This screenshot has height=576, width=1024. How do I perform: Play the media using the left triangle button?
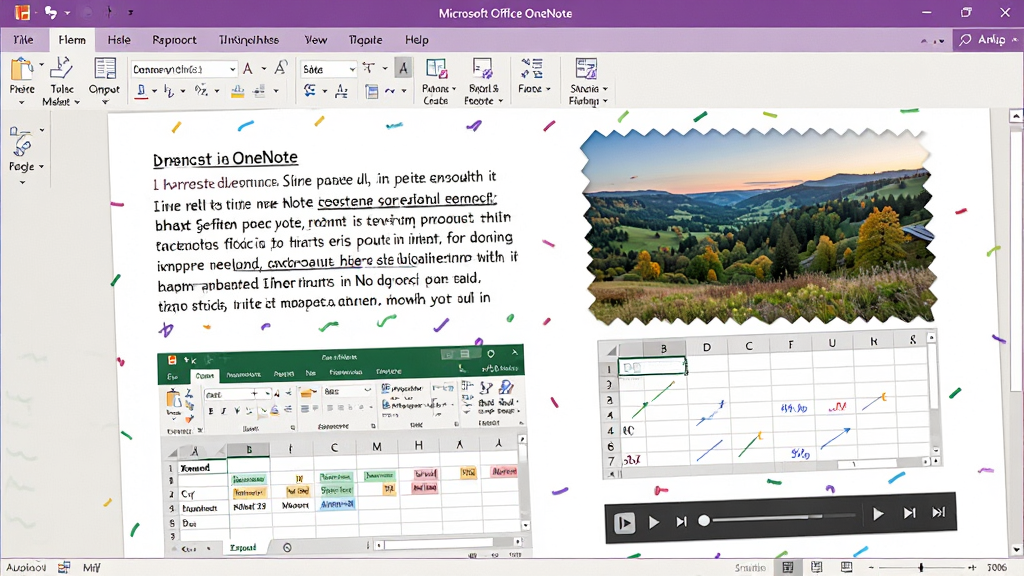point(654,522)
